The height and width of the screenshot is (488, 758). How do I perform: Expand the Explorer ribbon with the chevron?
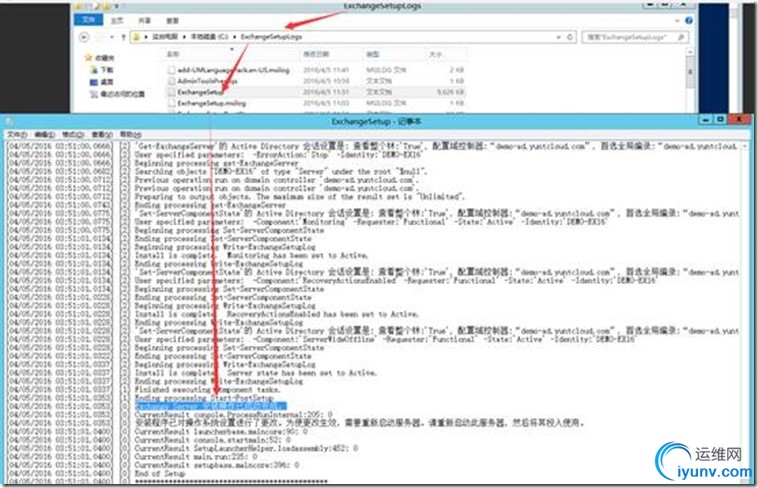[677, 20]
